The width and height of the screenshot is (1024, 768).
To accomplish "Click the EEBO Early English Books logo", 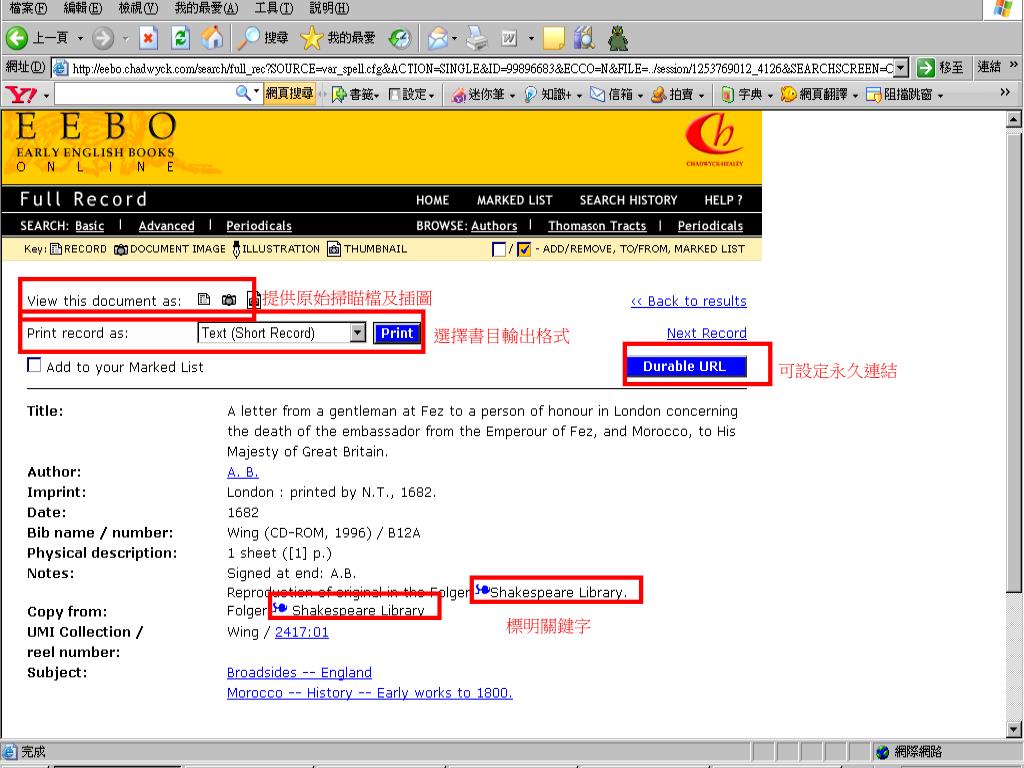I will pos(95,142).
